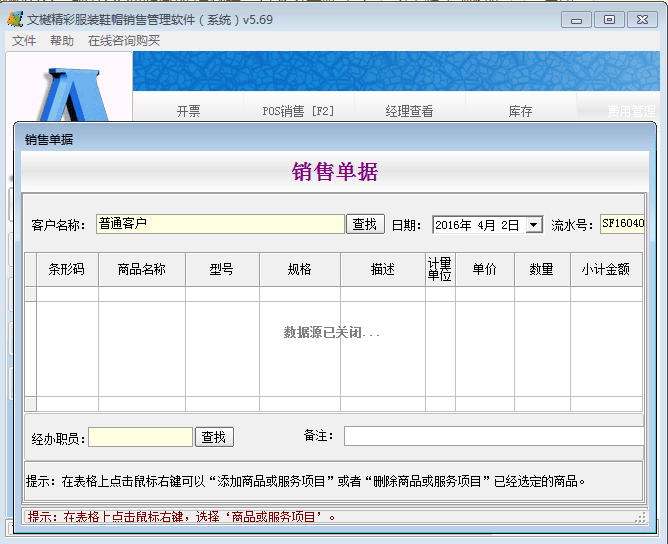Click the 商品名称 column header
Image resolution: width=668 pixels, height=544 pixels.
(141, 269)
